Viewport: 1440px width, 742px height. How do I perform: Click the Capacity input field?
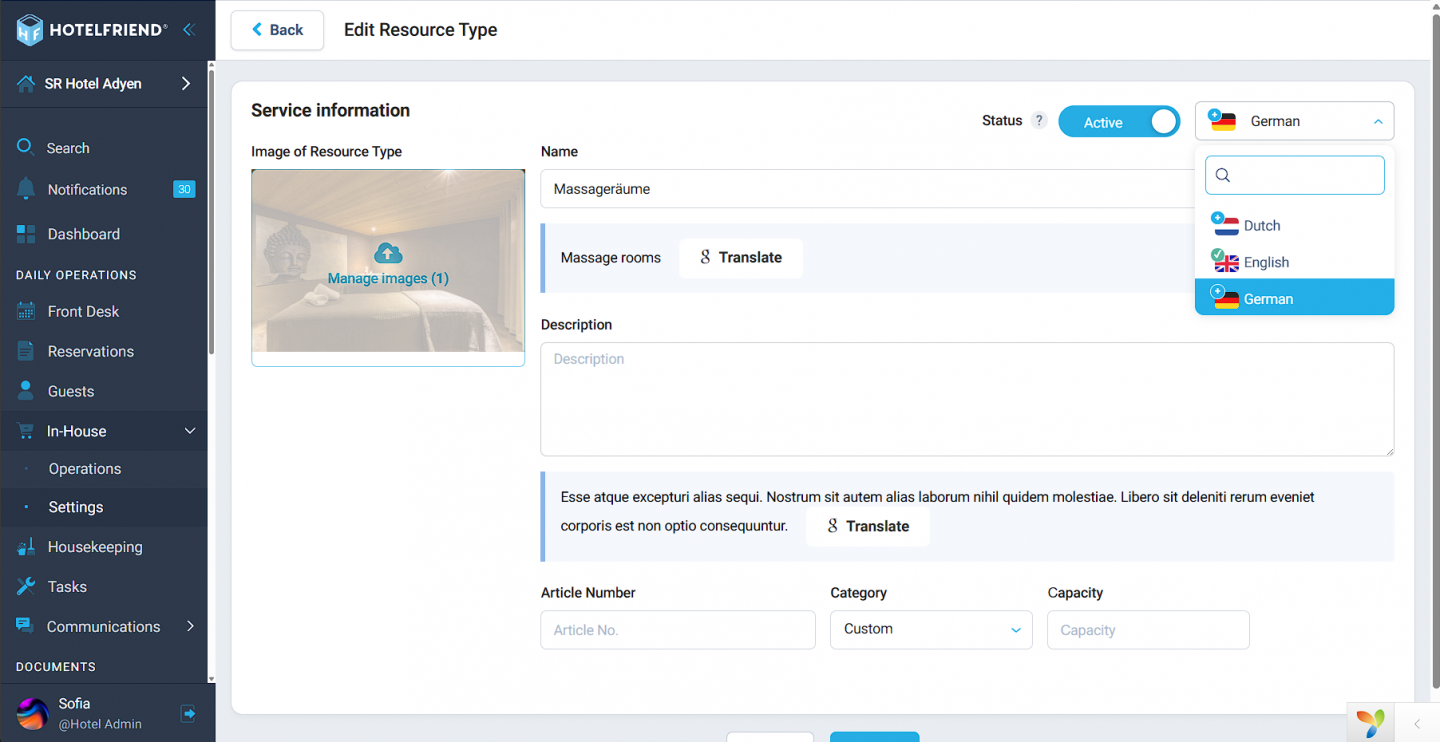click(1148, 630)
